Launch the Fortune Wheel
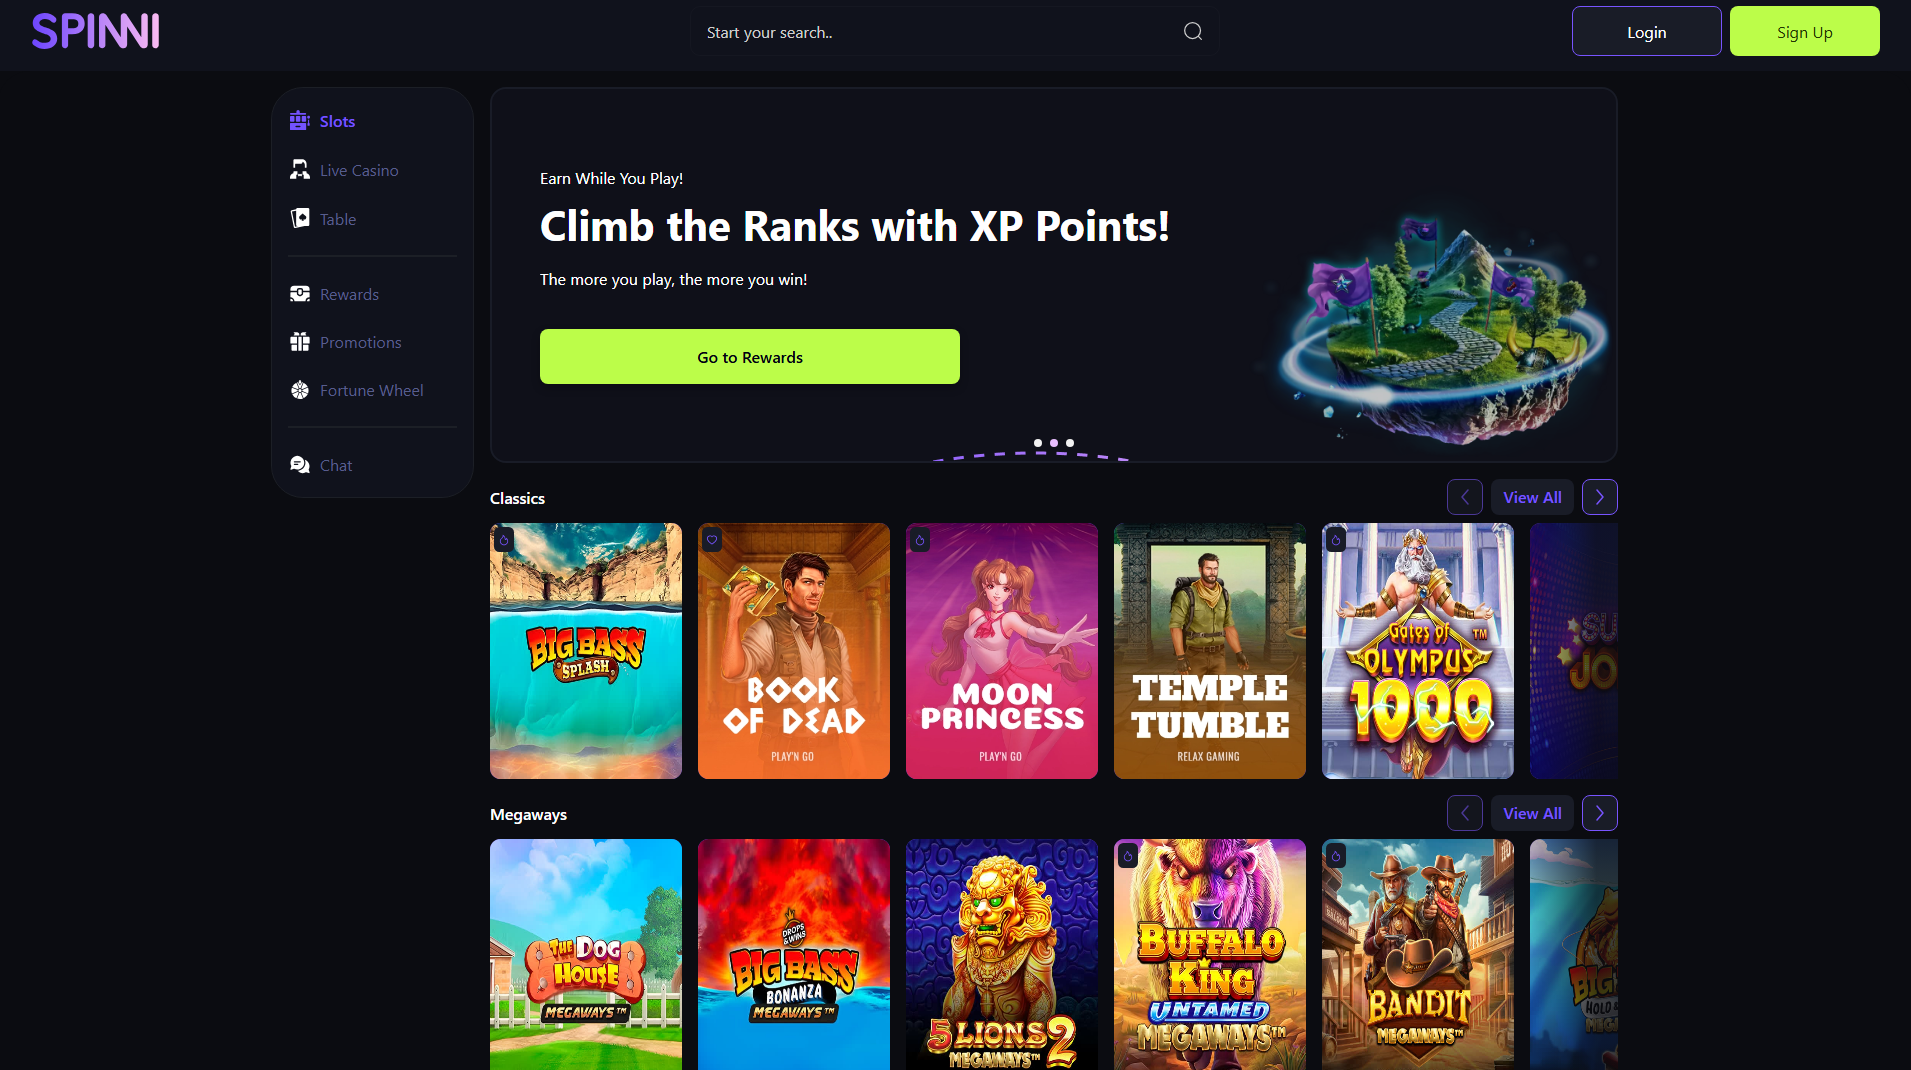Screen dimensions: 1911x1070 tap(356, 390)
